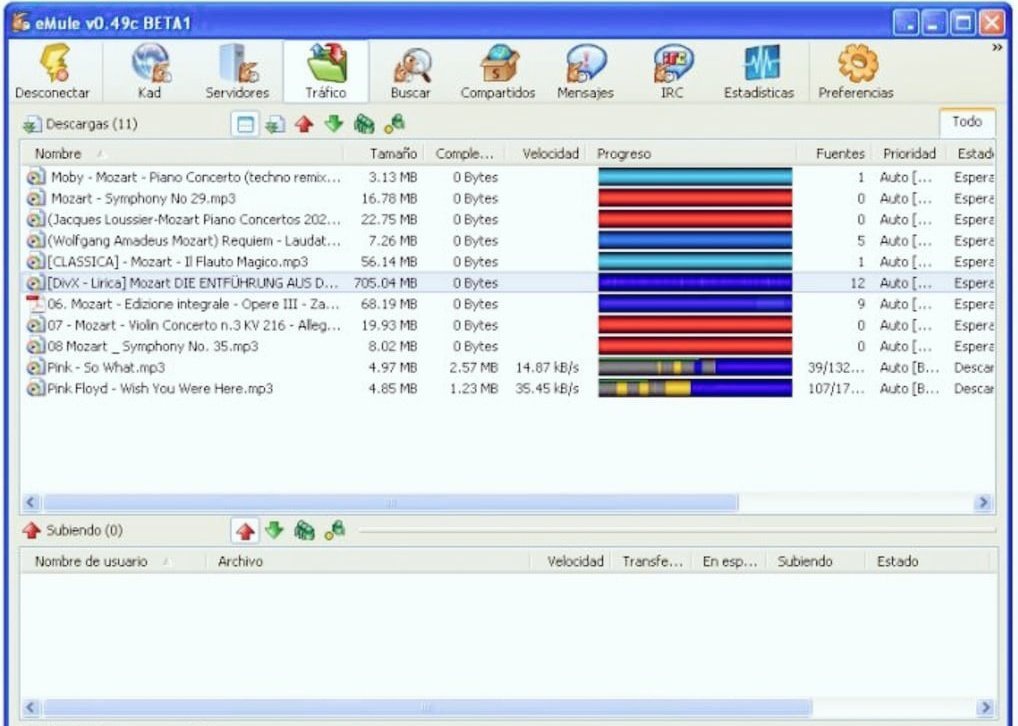Open the Servidores panel
This screenshot has width=1018, height=726.
[x=237, y=71]
